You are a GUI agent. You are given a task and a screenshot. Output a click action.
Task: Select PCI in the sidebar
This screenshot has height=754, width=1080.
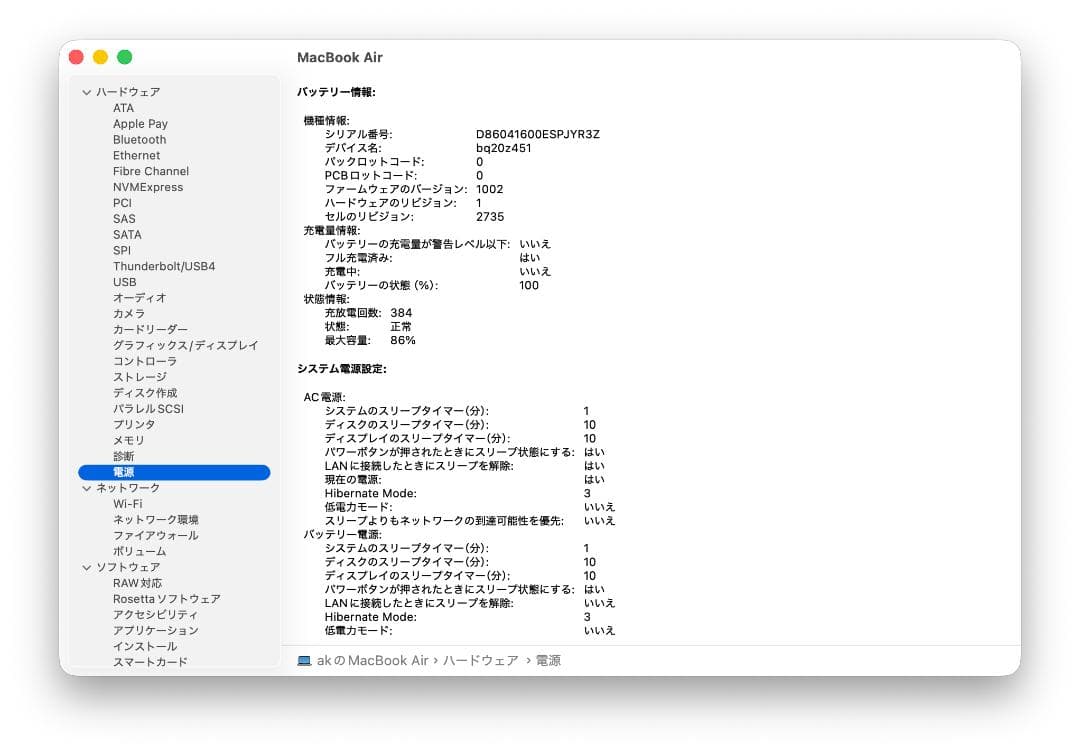122,202
